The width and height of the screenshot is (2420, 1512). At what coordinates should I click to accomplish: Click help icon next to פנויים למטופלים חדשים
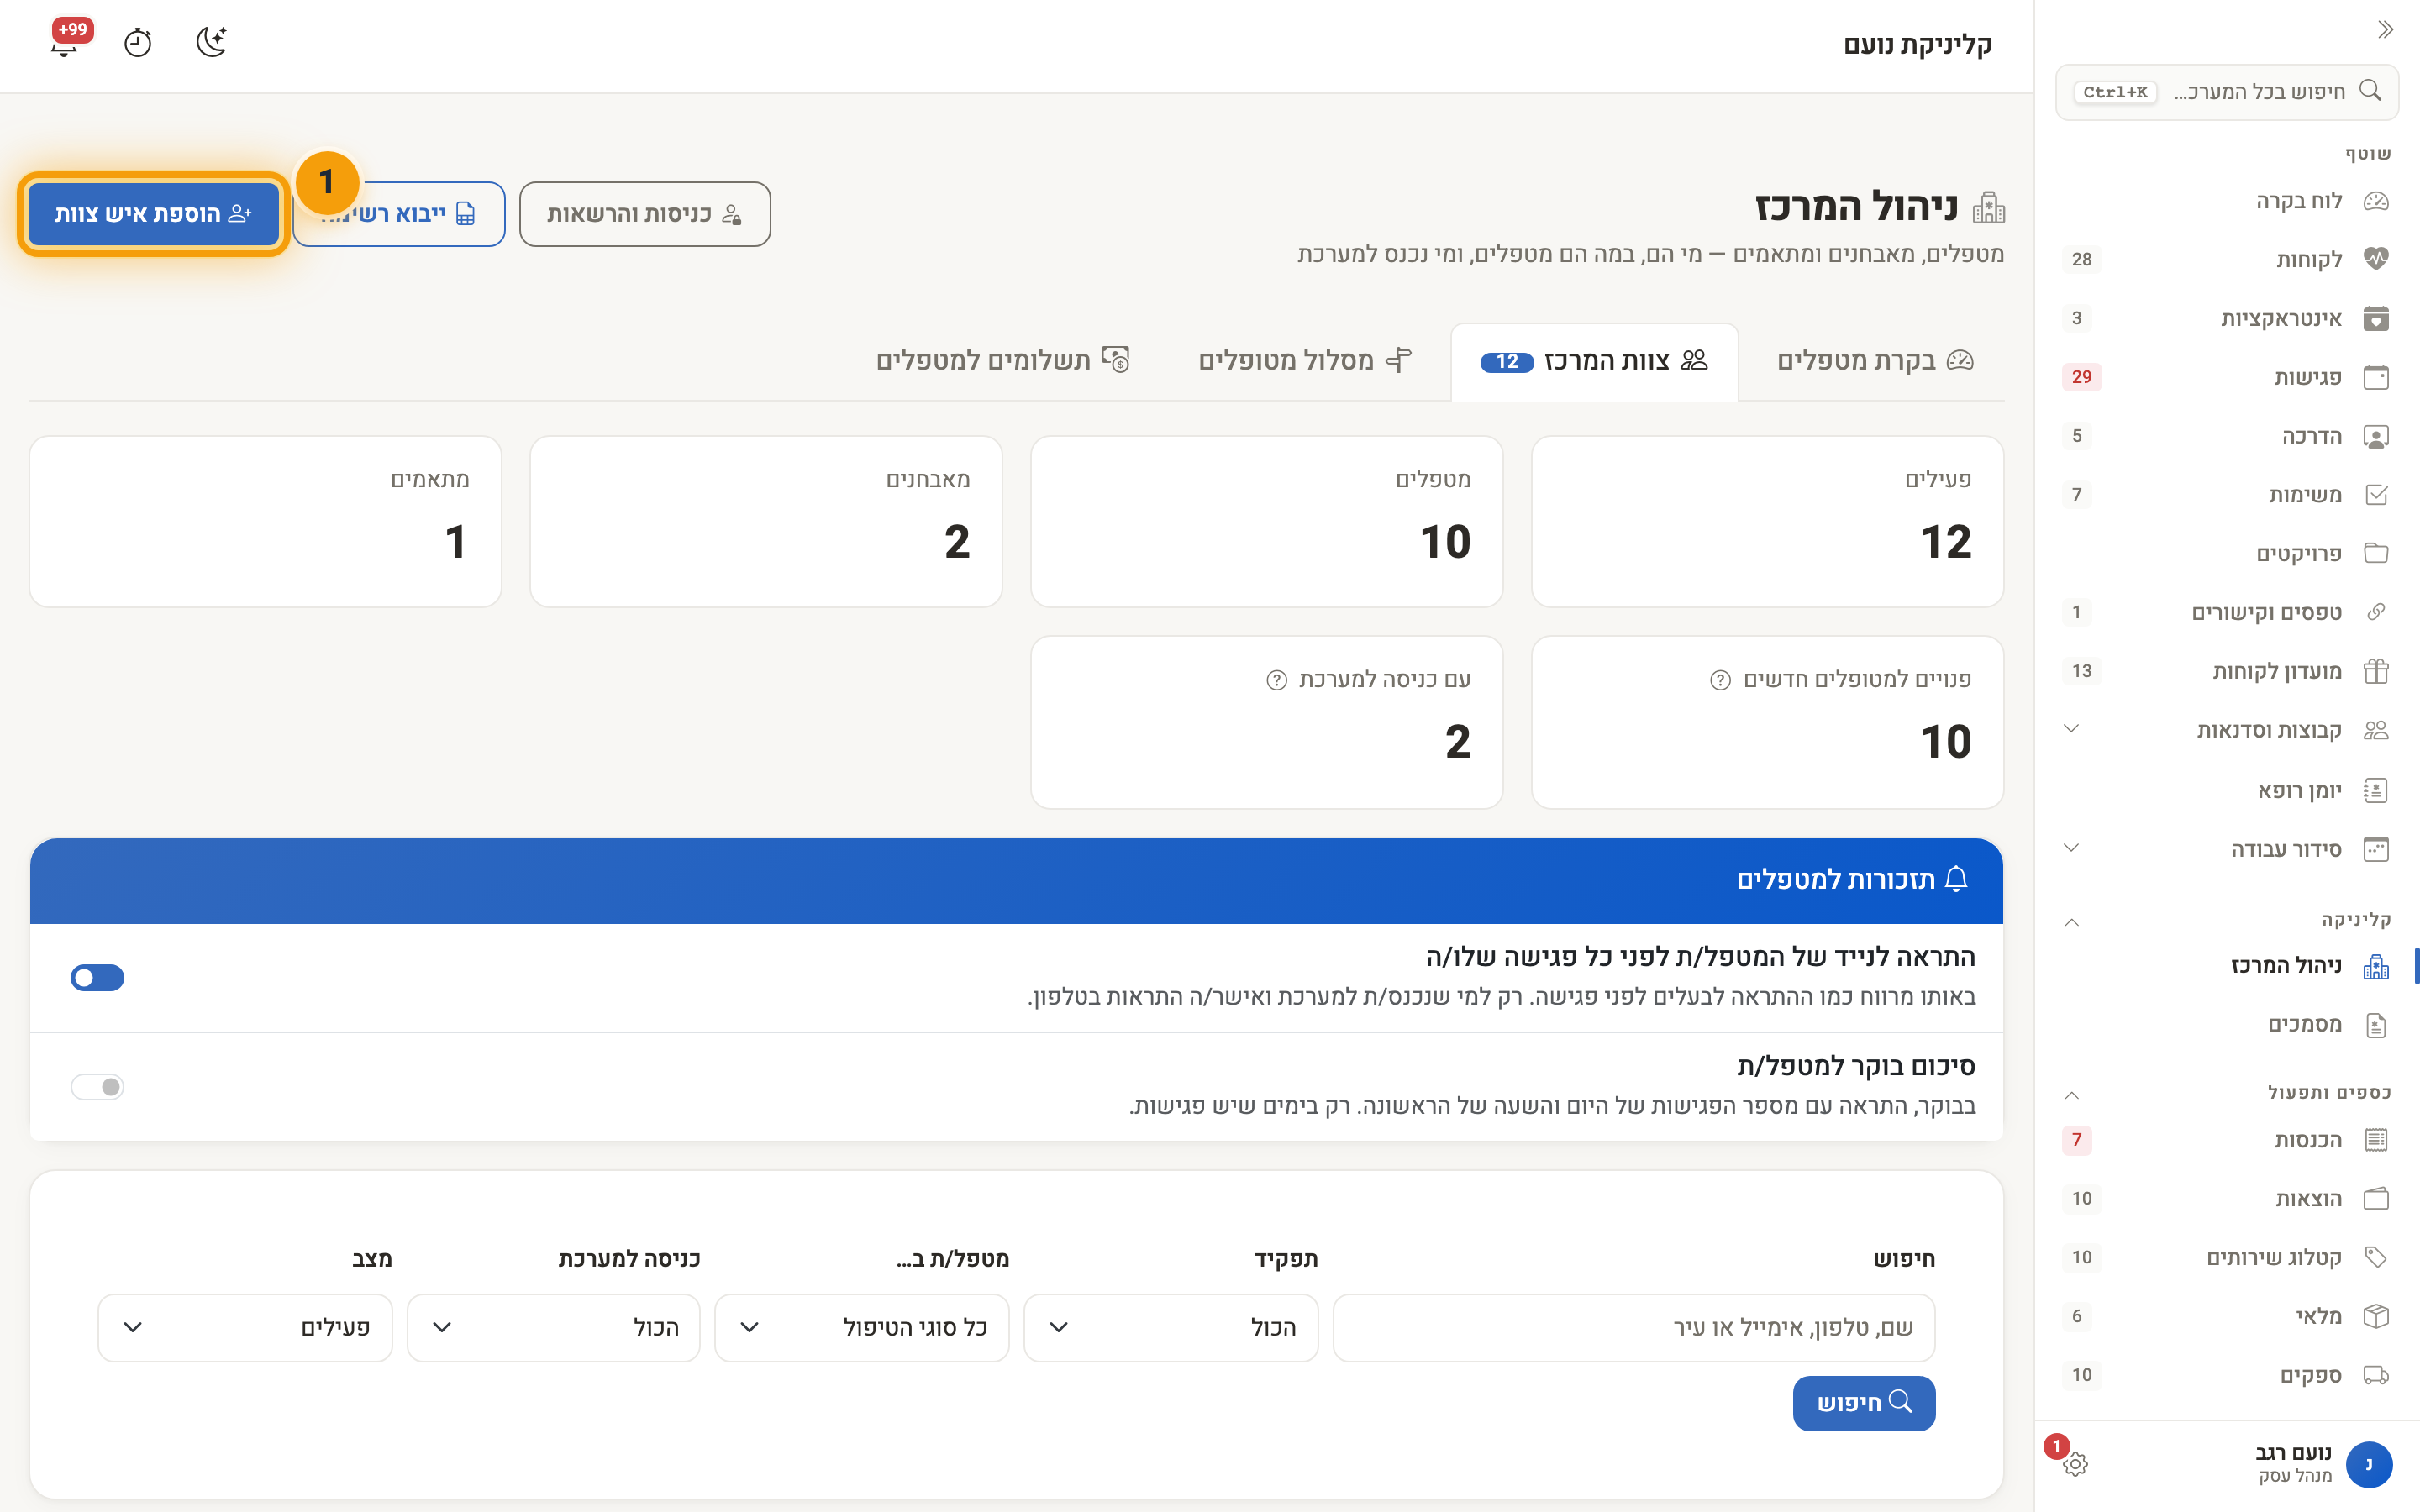(x=1720, y=680)
